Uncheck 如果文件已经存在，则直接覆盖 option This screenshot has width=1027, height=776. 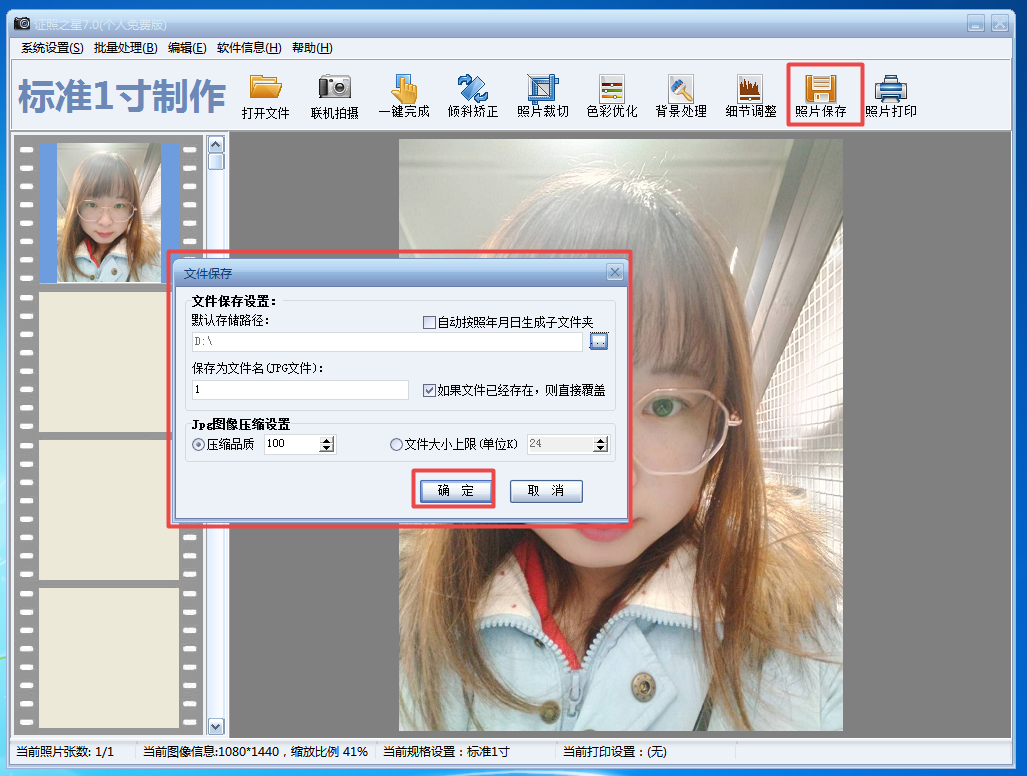click(x=430, y=390)
